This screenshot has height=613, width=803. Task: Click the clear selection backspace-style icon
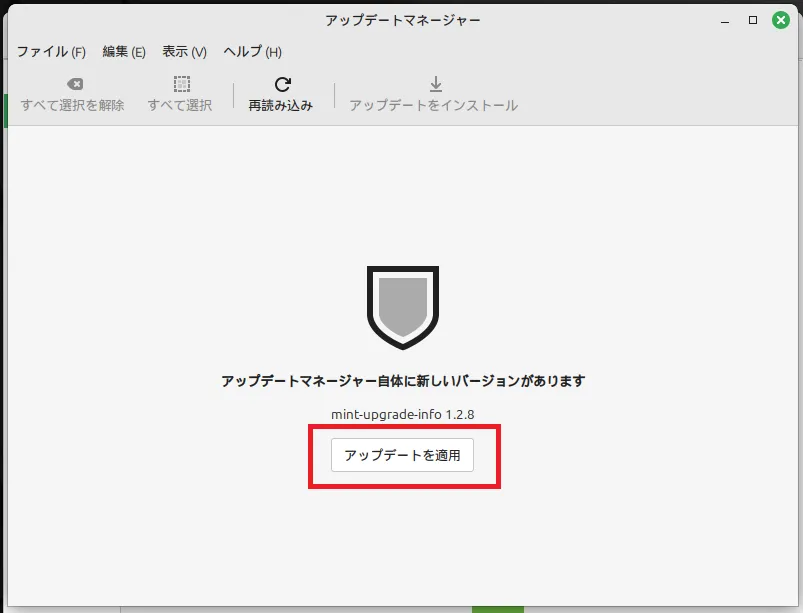pos(74,85)
